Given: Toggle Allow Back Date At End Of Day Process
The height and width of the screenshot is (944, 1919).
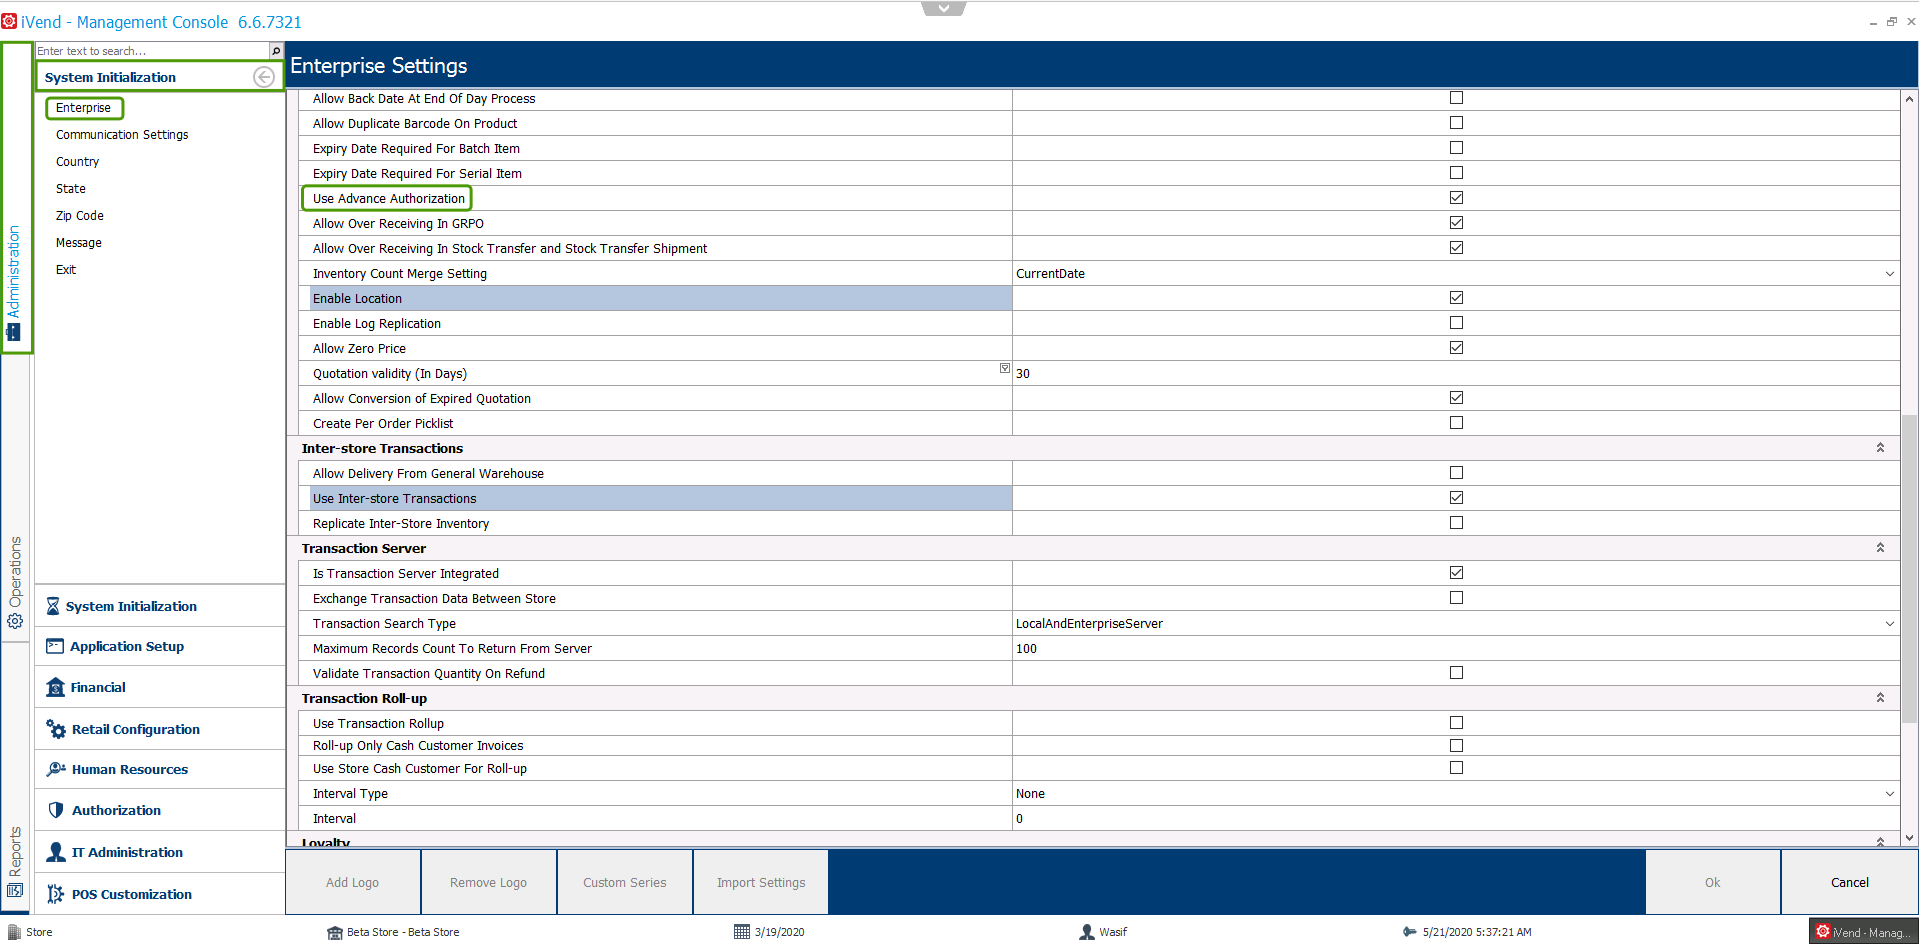Looking at the screenshot, I should point(1456,98).
